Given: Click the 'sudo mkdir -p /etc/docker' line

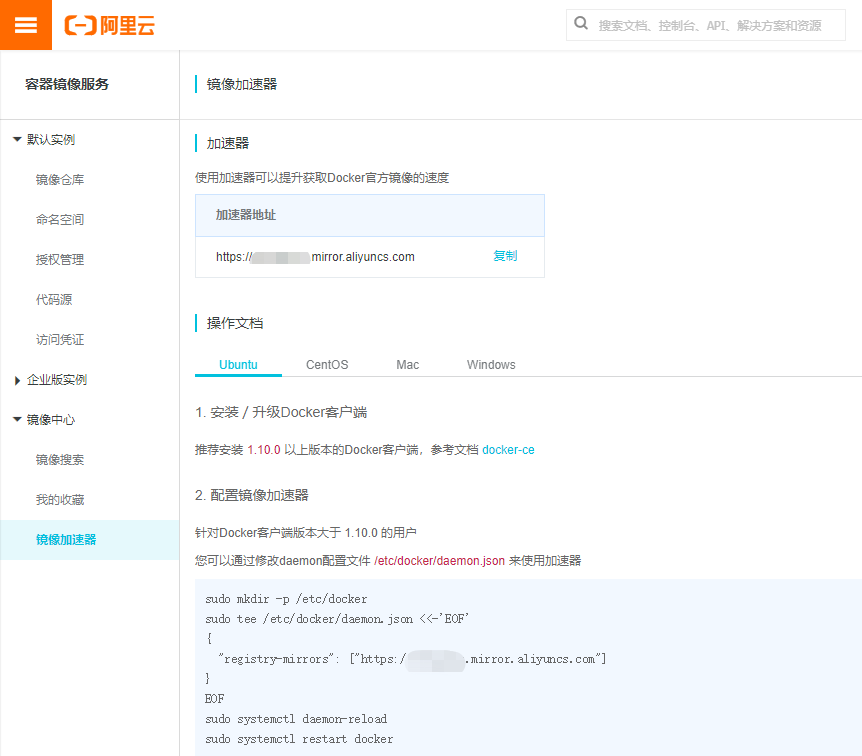Looking at the screenshot, I should coord(286,599).
